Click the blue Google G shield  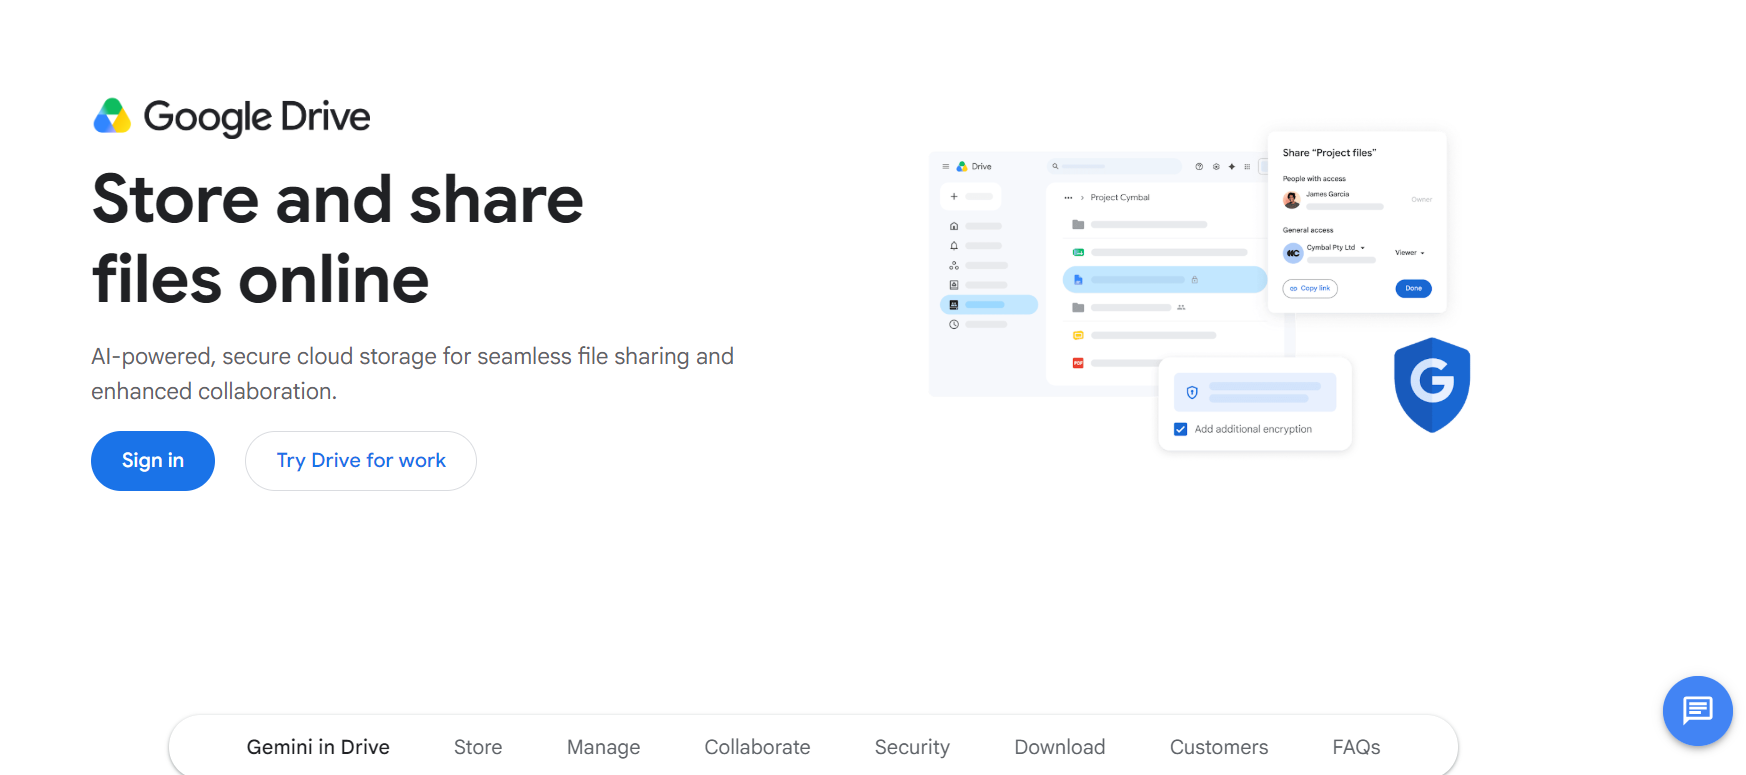[1432, 385]
